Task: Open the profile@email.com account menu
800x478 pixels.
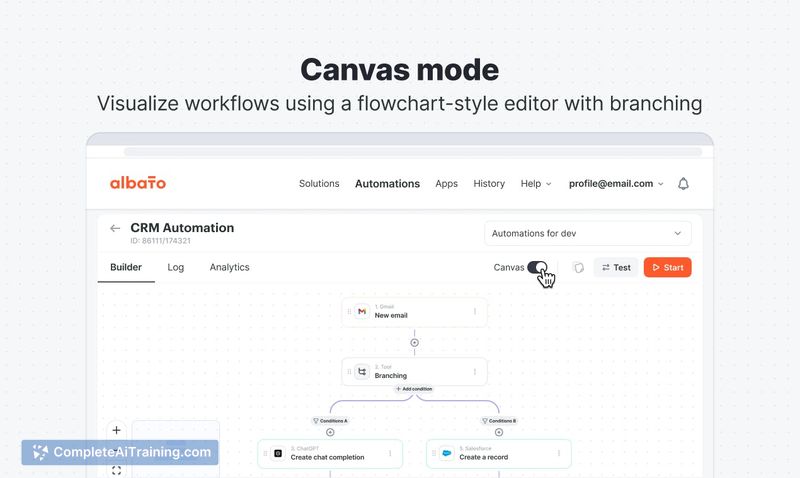Action: 616,184
